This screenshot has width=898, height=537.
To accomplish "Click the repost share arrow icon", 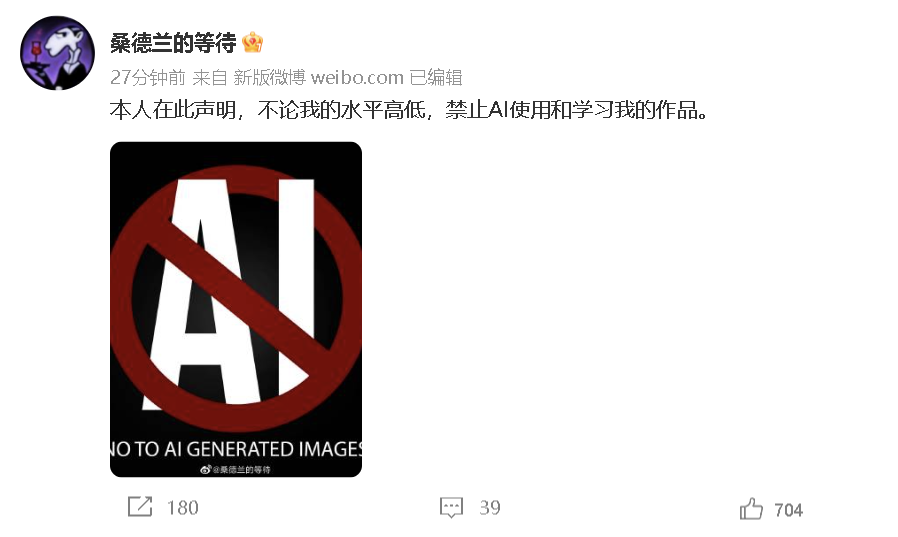I will pos(140,507).
